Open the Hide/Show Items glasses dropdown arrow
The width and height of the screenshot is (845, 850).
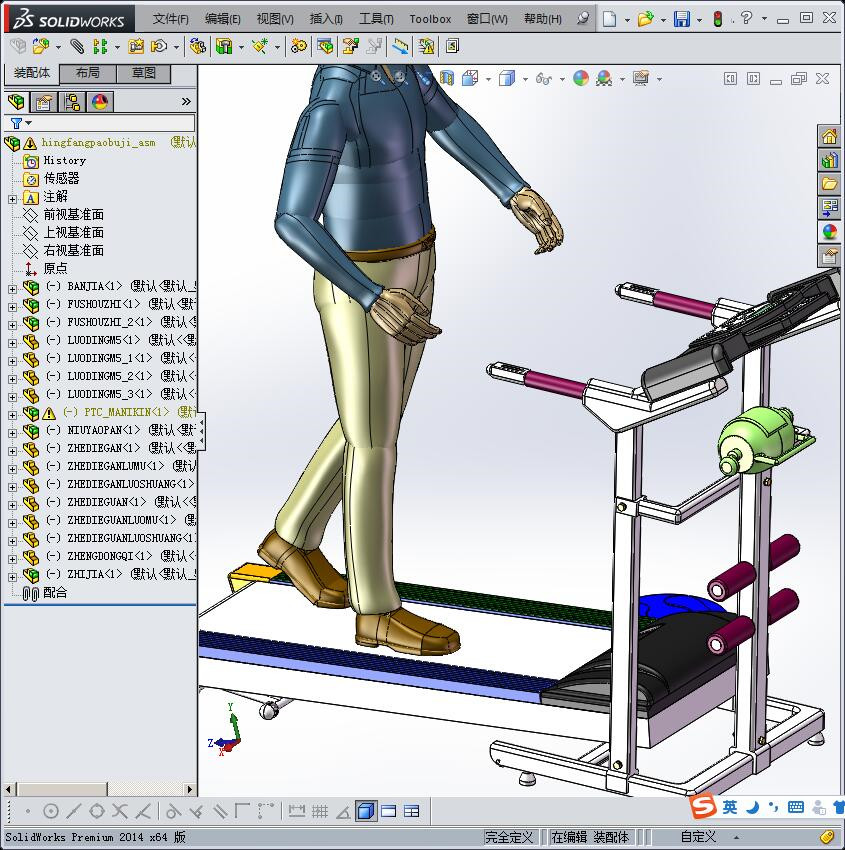click(x=562, y=80)
